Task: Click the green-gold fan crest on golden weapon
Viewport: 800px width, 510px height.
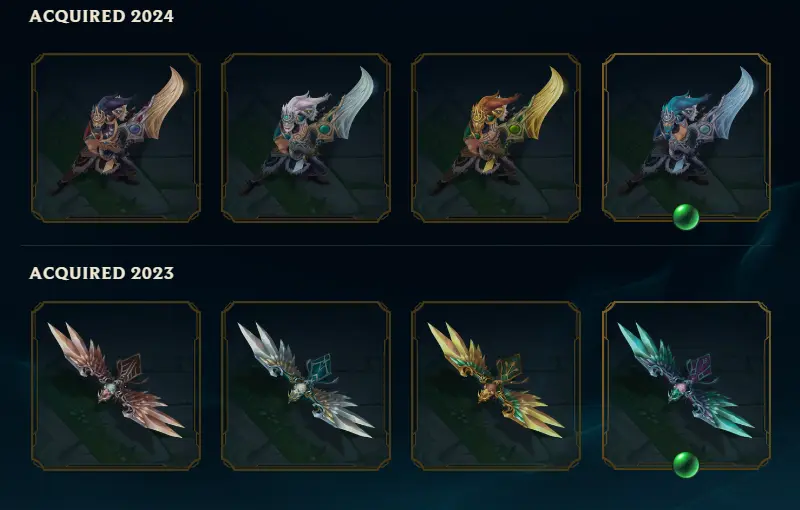Action: pos(510,368)
